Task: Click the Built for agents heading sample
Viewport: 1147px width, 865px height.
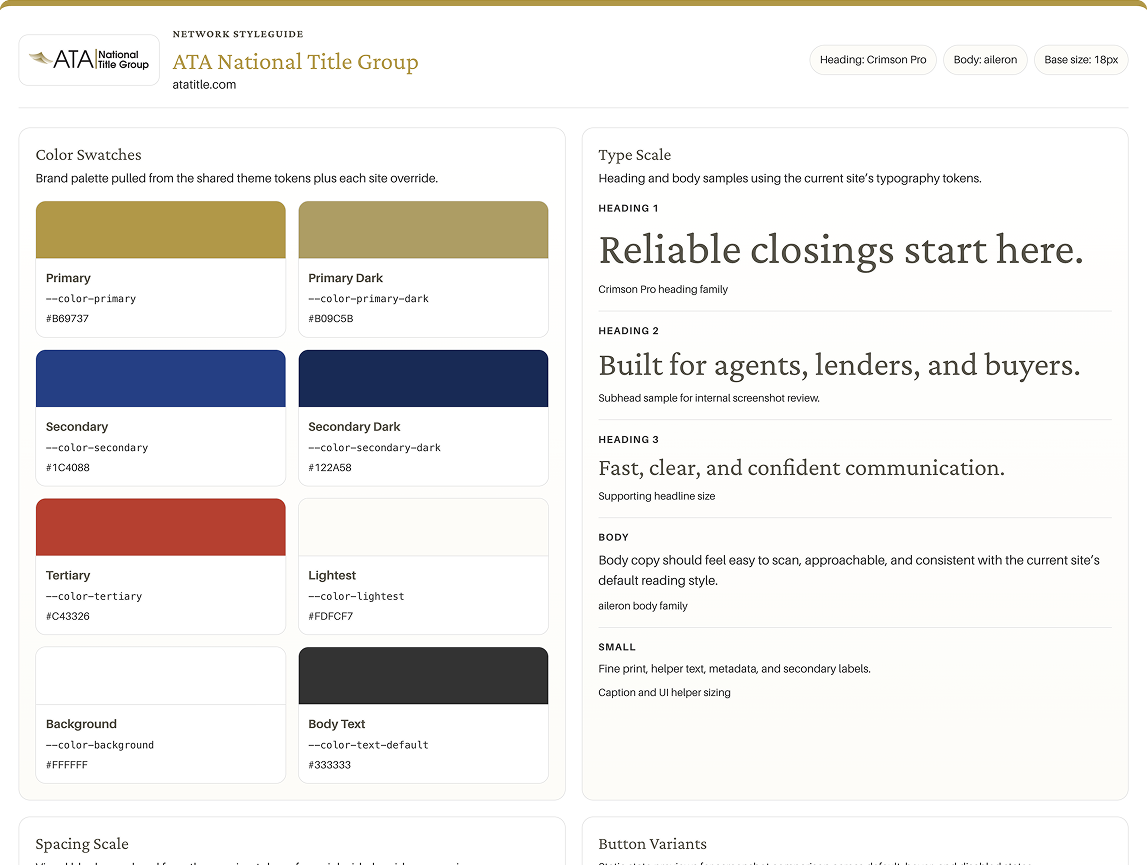Action: pos(838,366)
